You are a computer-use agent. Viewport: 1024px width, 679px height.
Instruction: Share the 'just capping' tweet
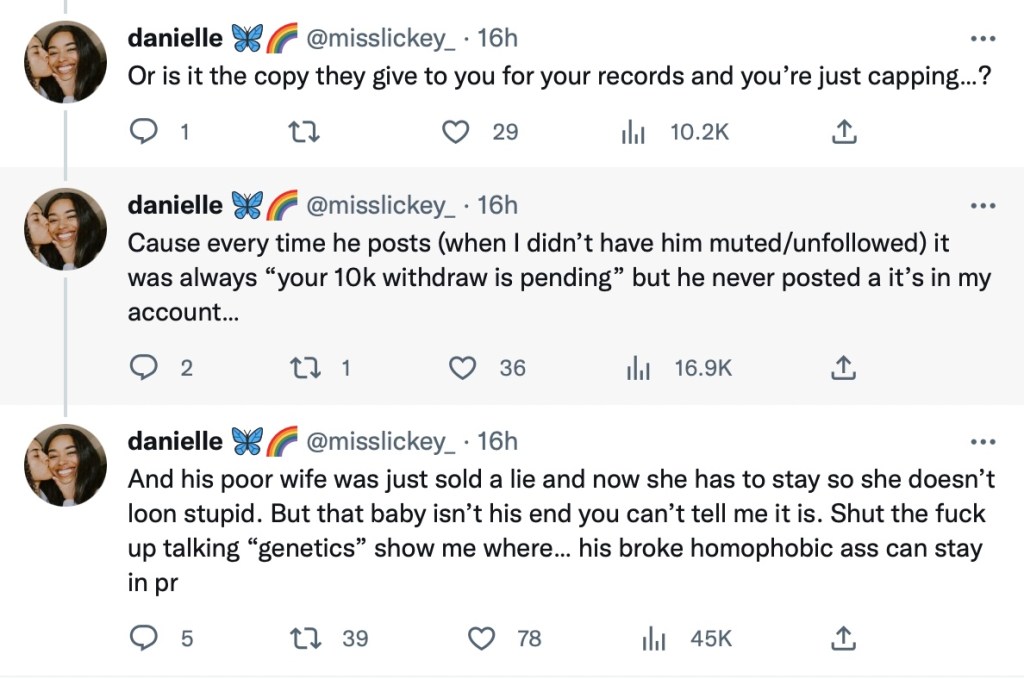(842, 131)
